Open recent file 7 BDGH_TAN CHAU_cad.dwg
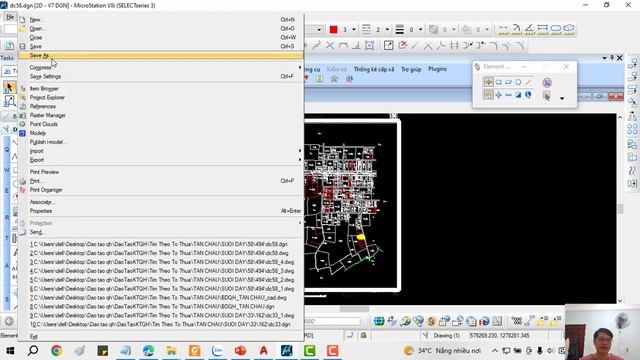This screenshot has height=360, width=640. (161, 298)
